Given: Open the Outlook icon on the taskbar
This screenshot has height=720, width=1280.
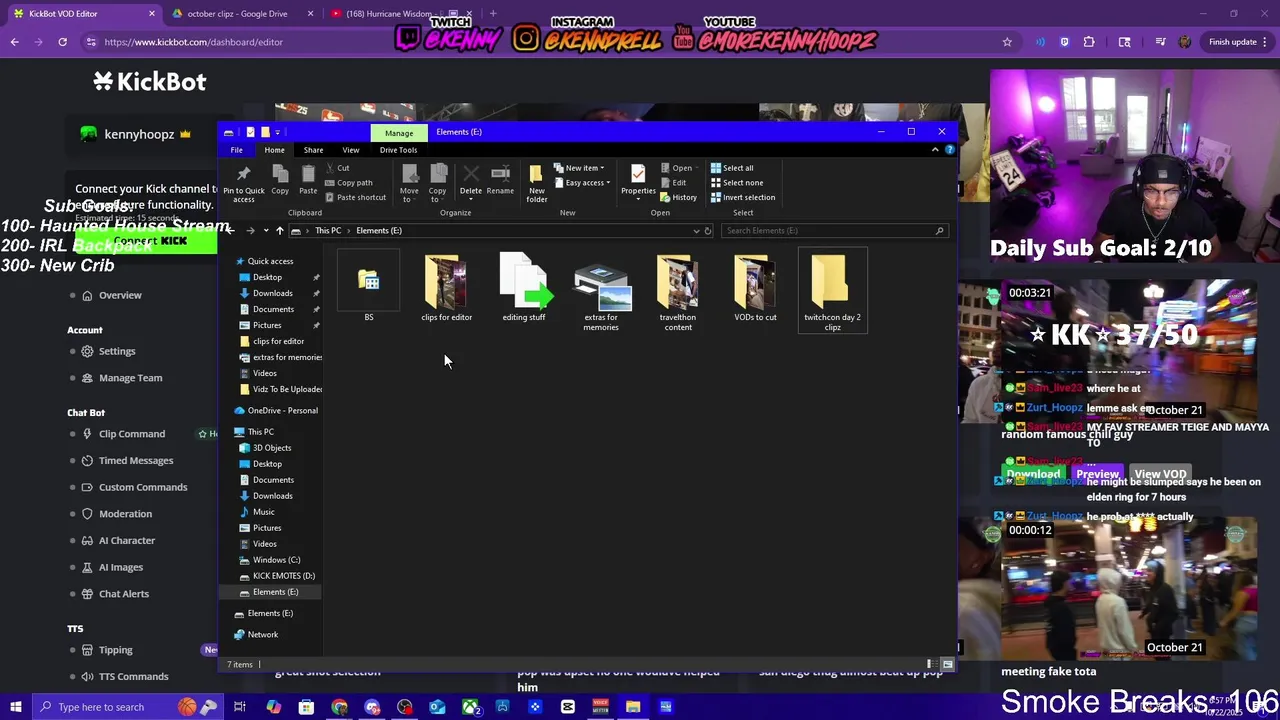Looking at the screenshot, I should coord(437,707).
